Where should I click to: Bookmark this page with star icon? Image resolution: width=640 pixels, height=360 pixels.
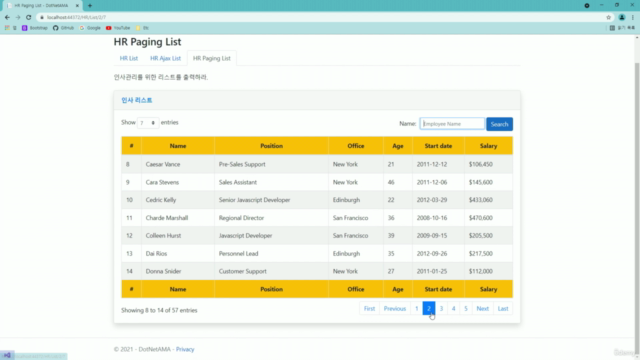point(609,17)
